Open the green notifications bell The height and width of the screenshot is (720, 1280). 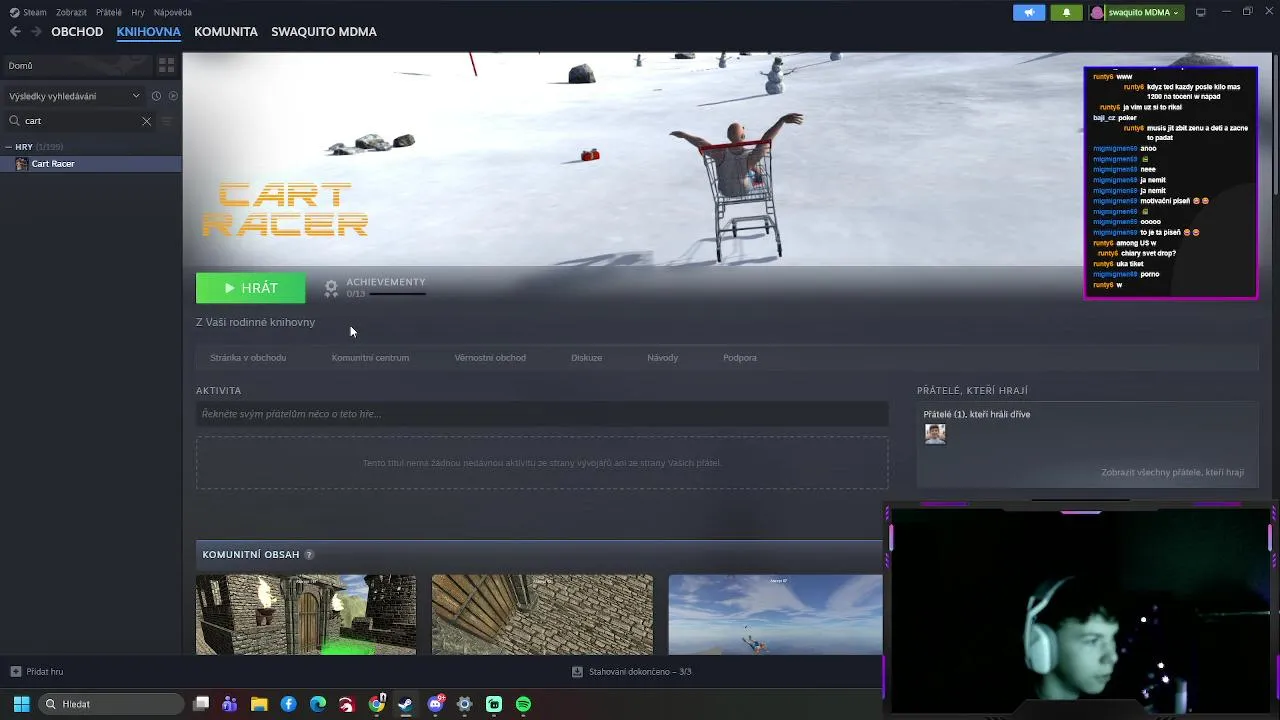(x=1066, y=12)
